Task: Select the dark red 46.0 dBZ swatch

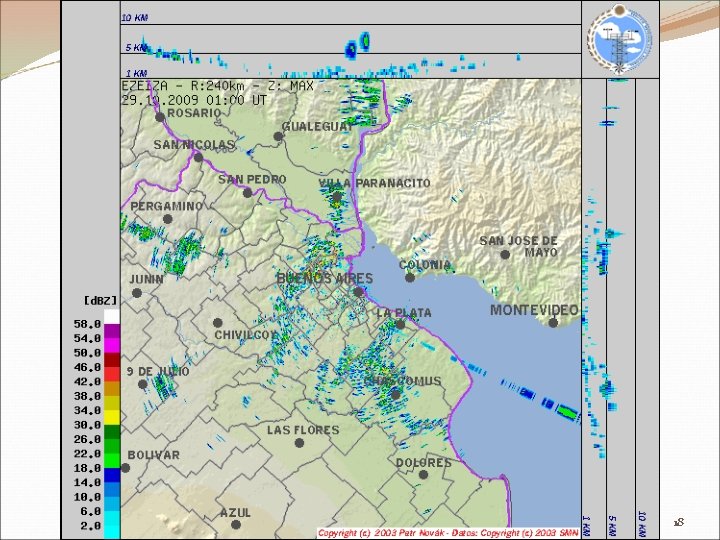Action: (x=112, y=360)
